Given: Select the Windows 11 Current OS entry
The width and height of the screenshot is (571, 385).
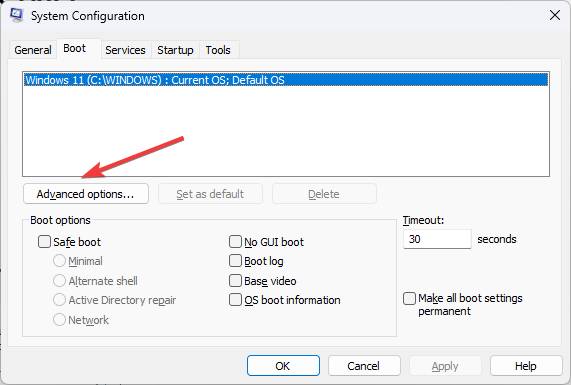Looking at the screenshot, I should tap(286, 80).
